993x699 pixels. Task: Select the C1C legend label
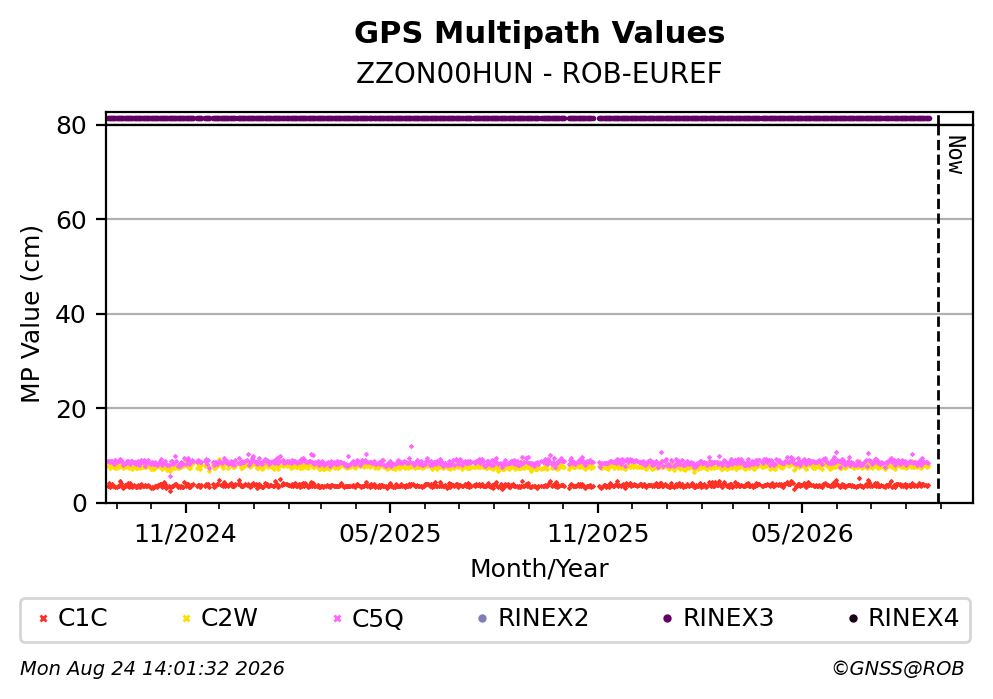click(82, 618)
